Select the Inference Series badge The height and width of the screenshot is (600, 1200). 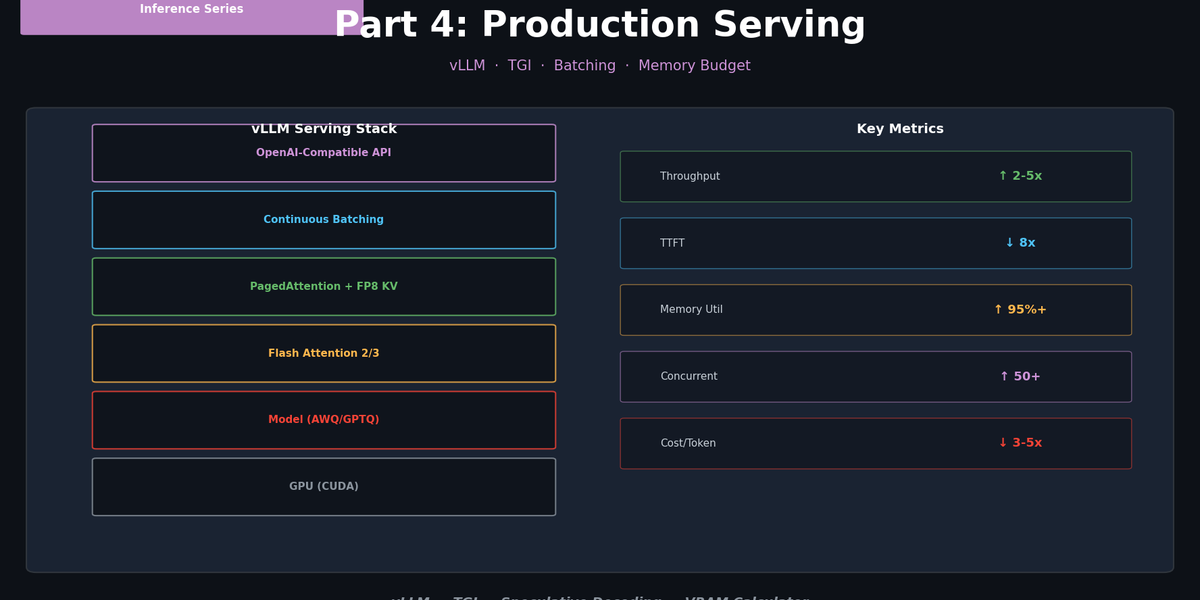[191, 9]
